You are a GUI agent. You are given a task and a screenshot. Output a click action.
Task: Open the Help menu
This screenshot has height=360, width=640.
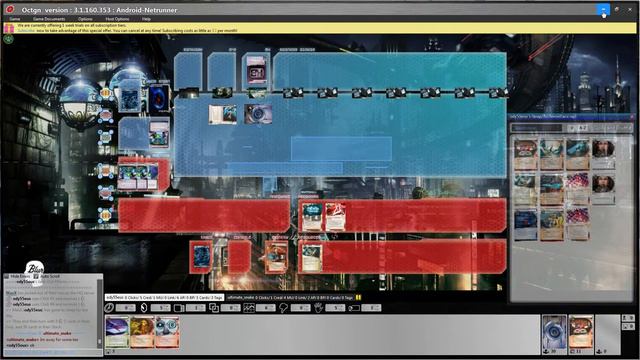tap(146, 19)
